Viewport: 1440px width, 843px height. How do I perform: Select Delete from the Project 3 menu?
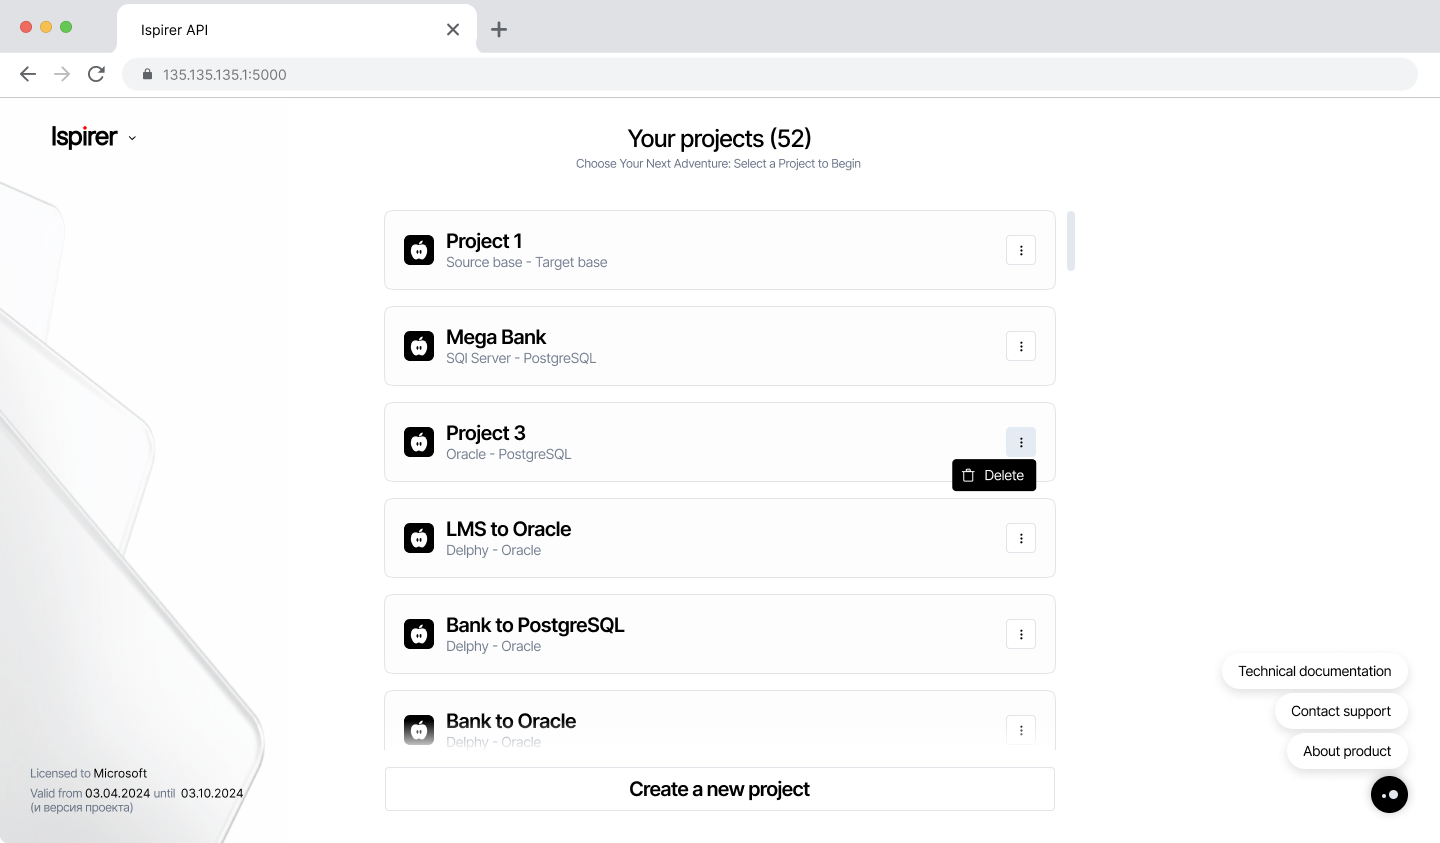click(994, 475)
